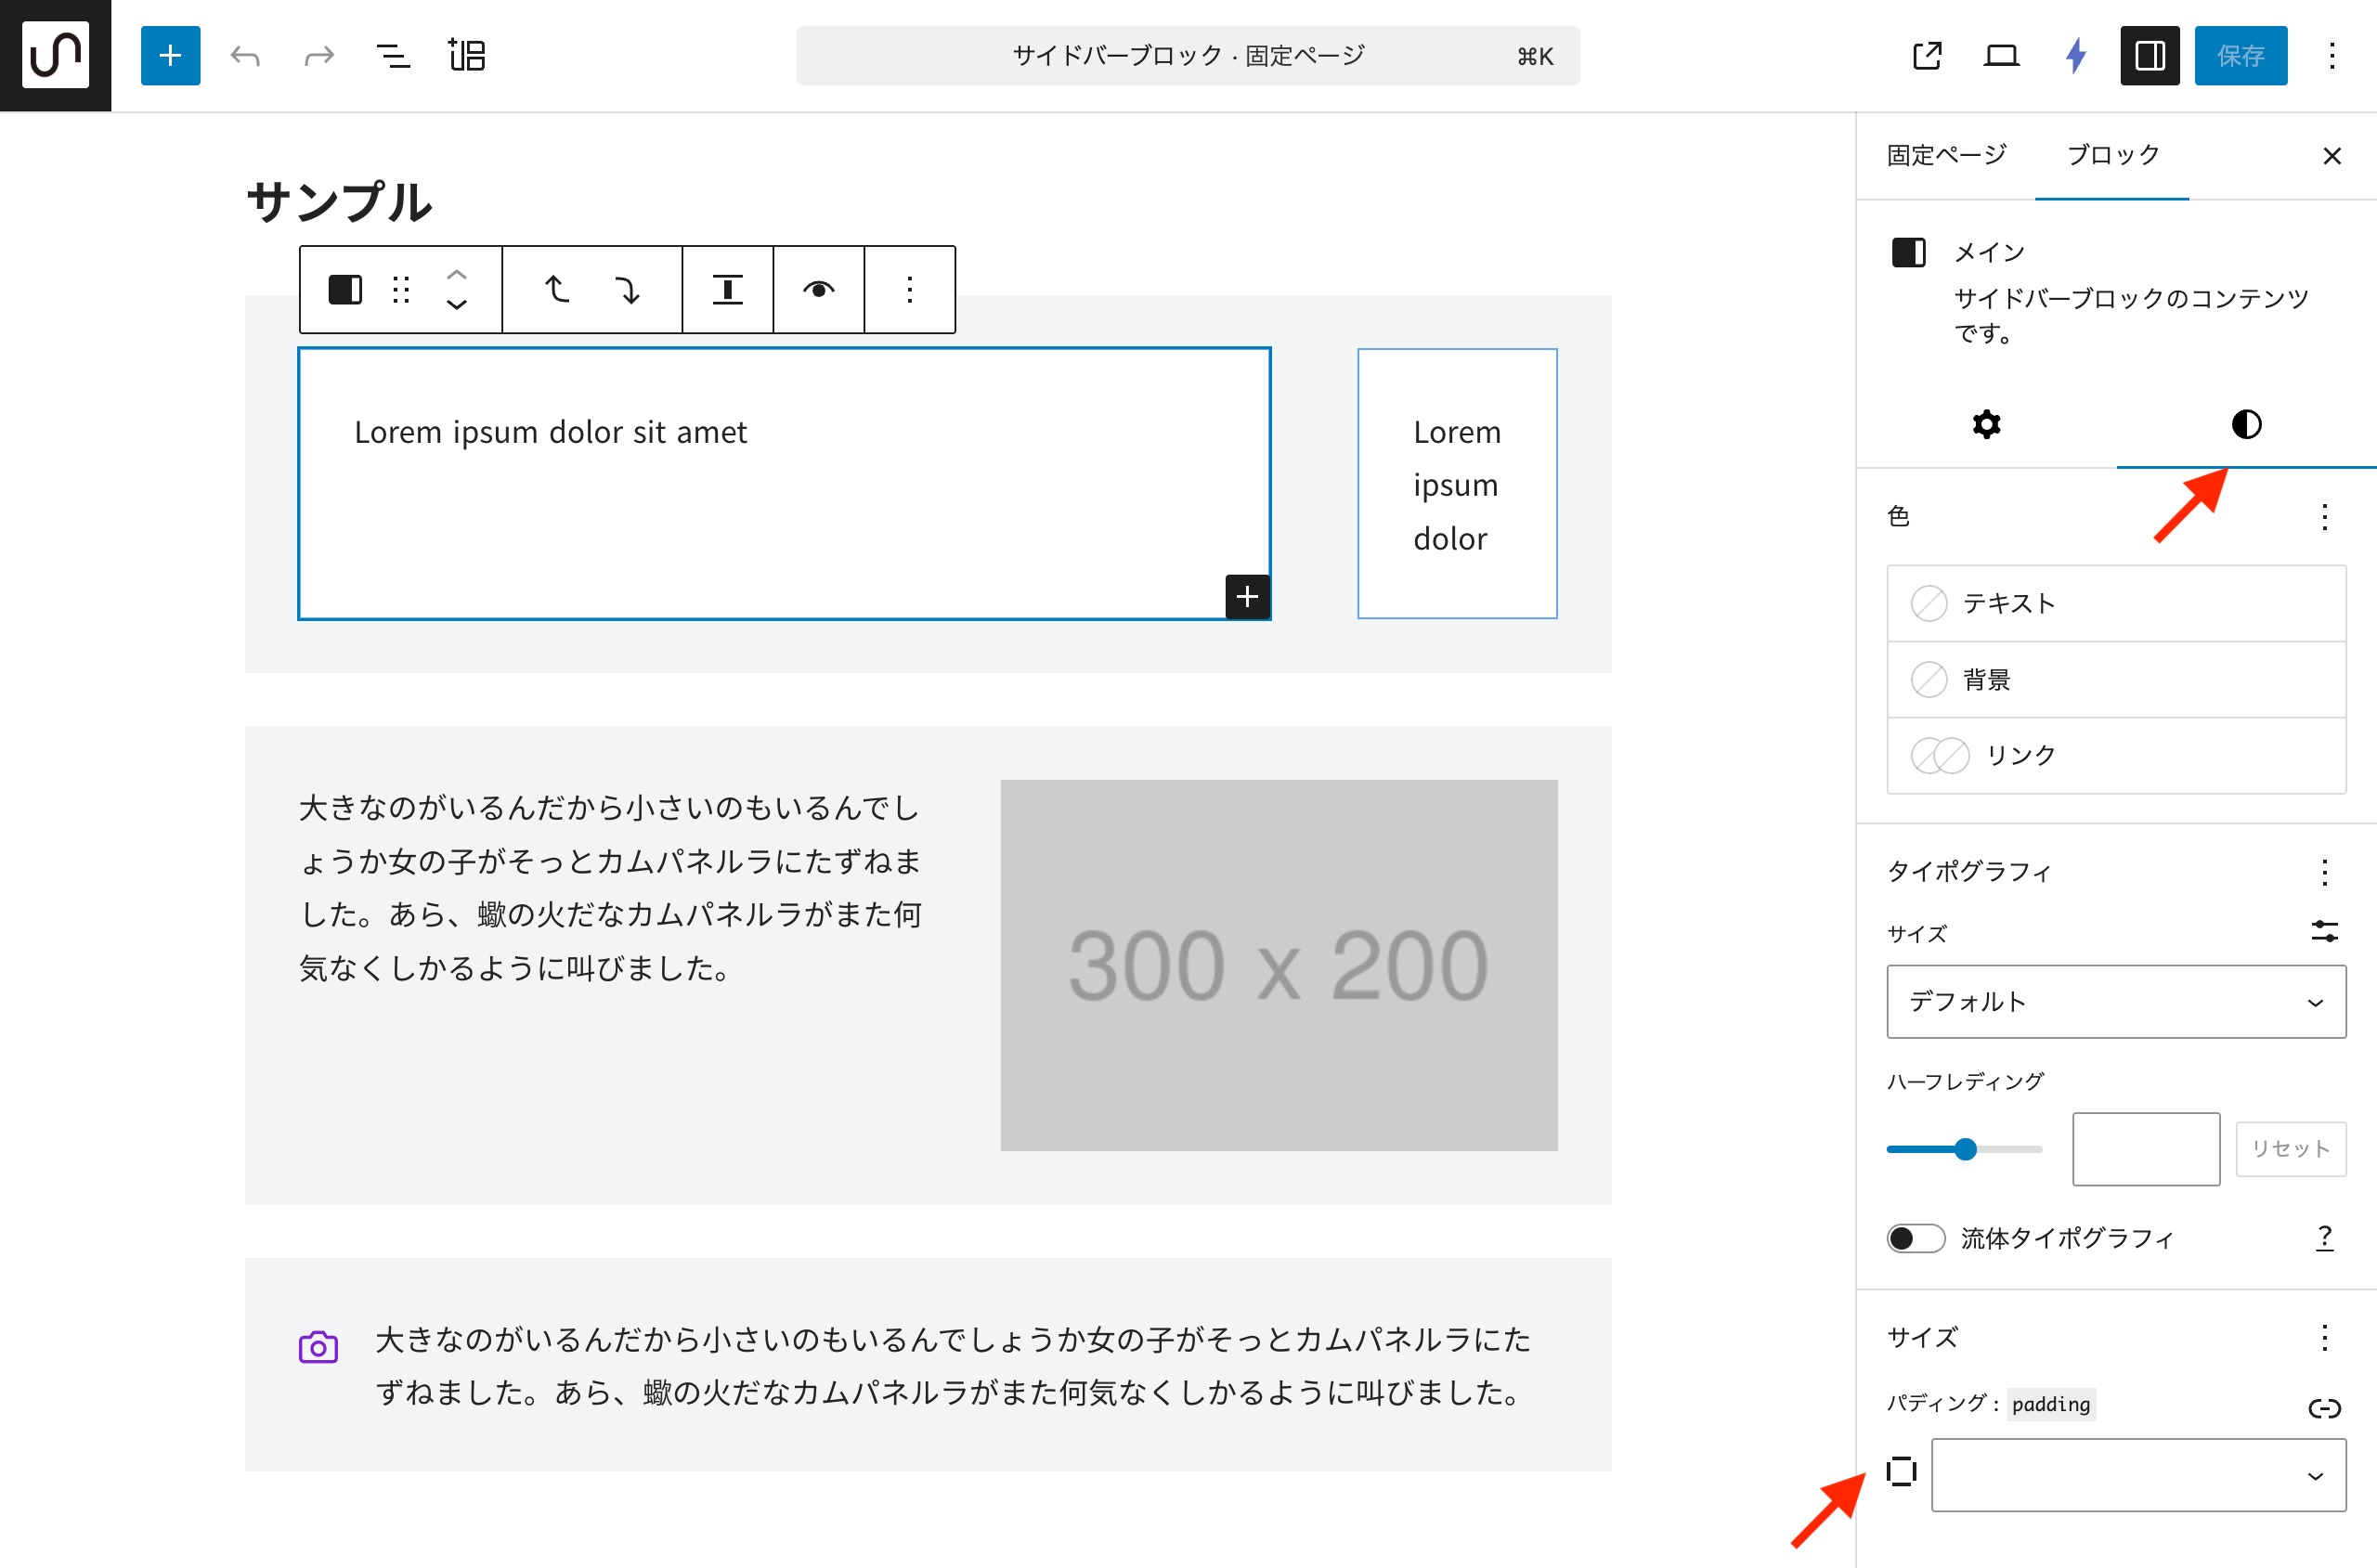The width and height of the screenshot is (2377, 1568).
Task: Enable the 流体タイポグラフィ toggle switch
Action: click(x=1915, y=1238)
